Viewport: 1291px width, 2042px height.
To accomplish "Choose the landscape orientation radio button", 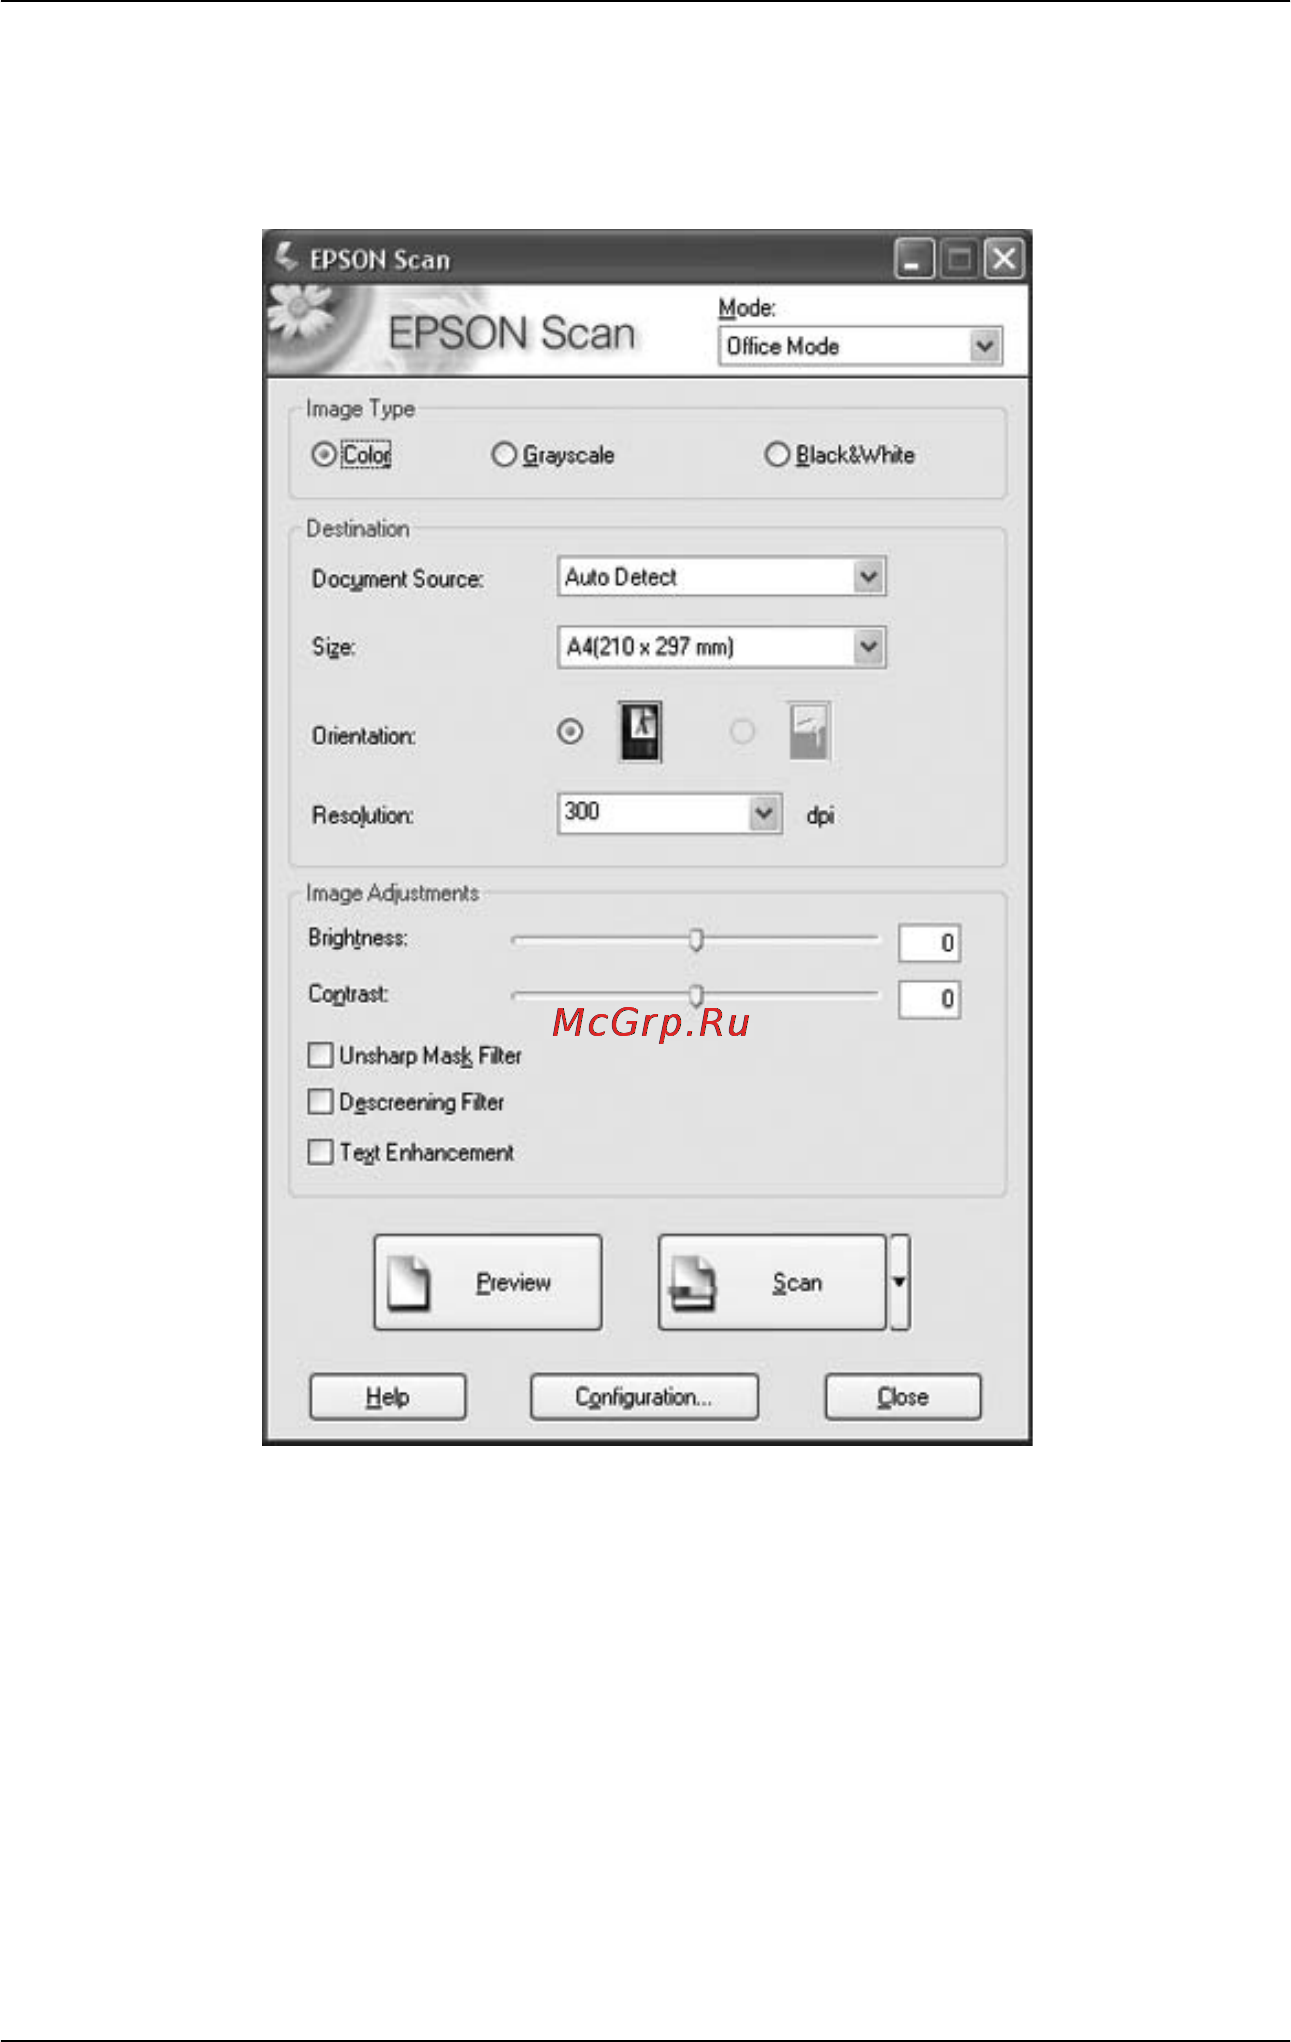I will coord(742,732).
